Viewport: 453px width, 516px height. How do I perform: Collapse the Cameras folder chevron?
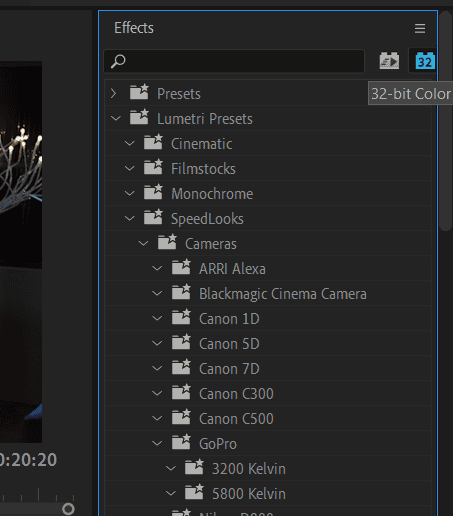[x=143, y=244]
